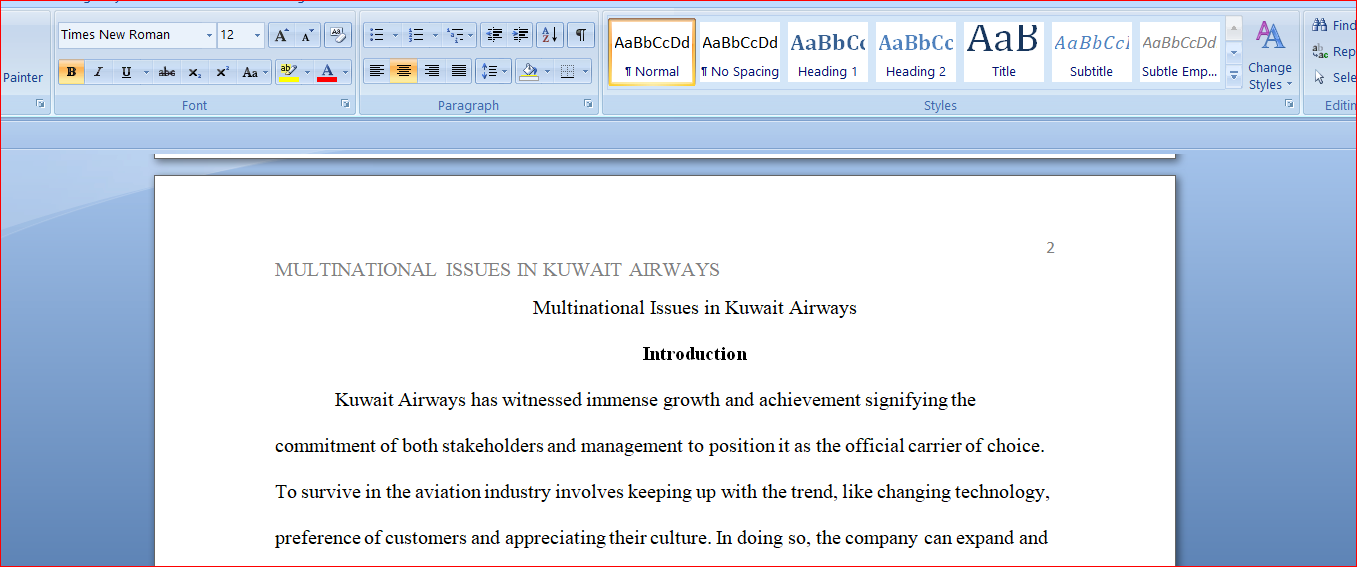1357x567 pixels.
Task: Grow the font size
Action: [281, 35]
